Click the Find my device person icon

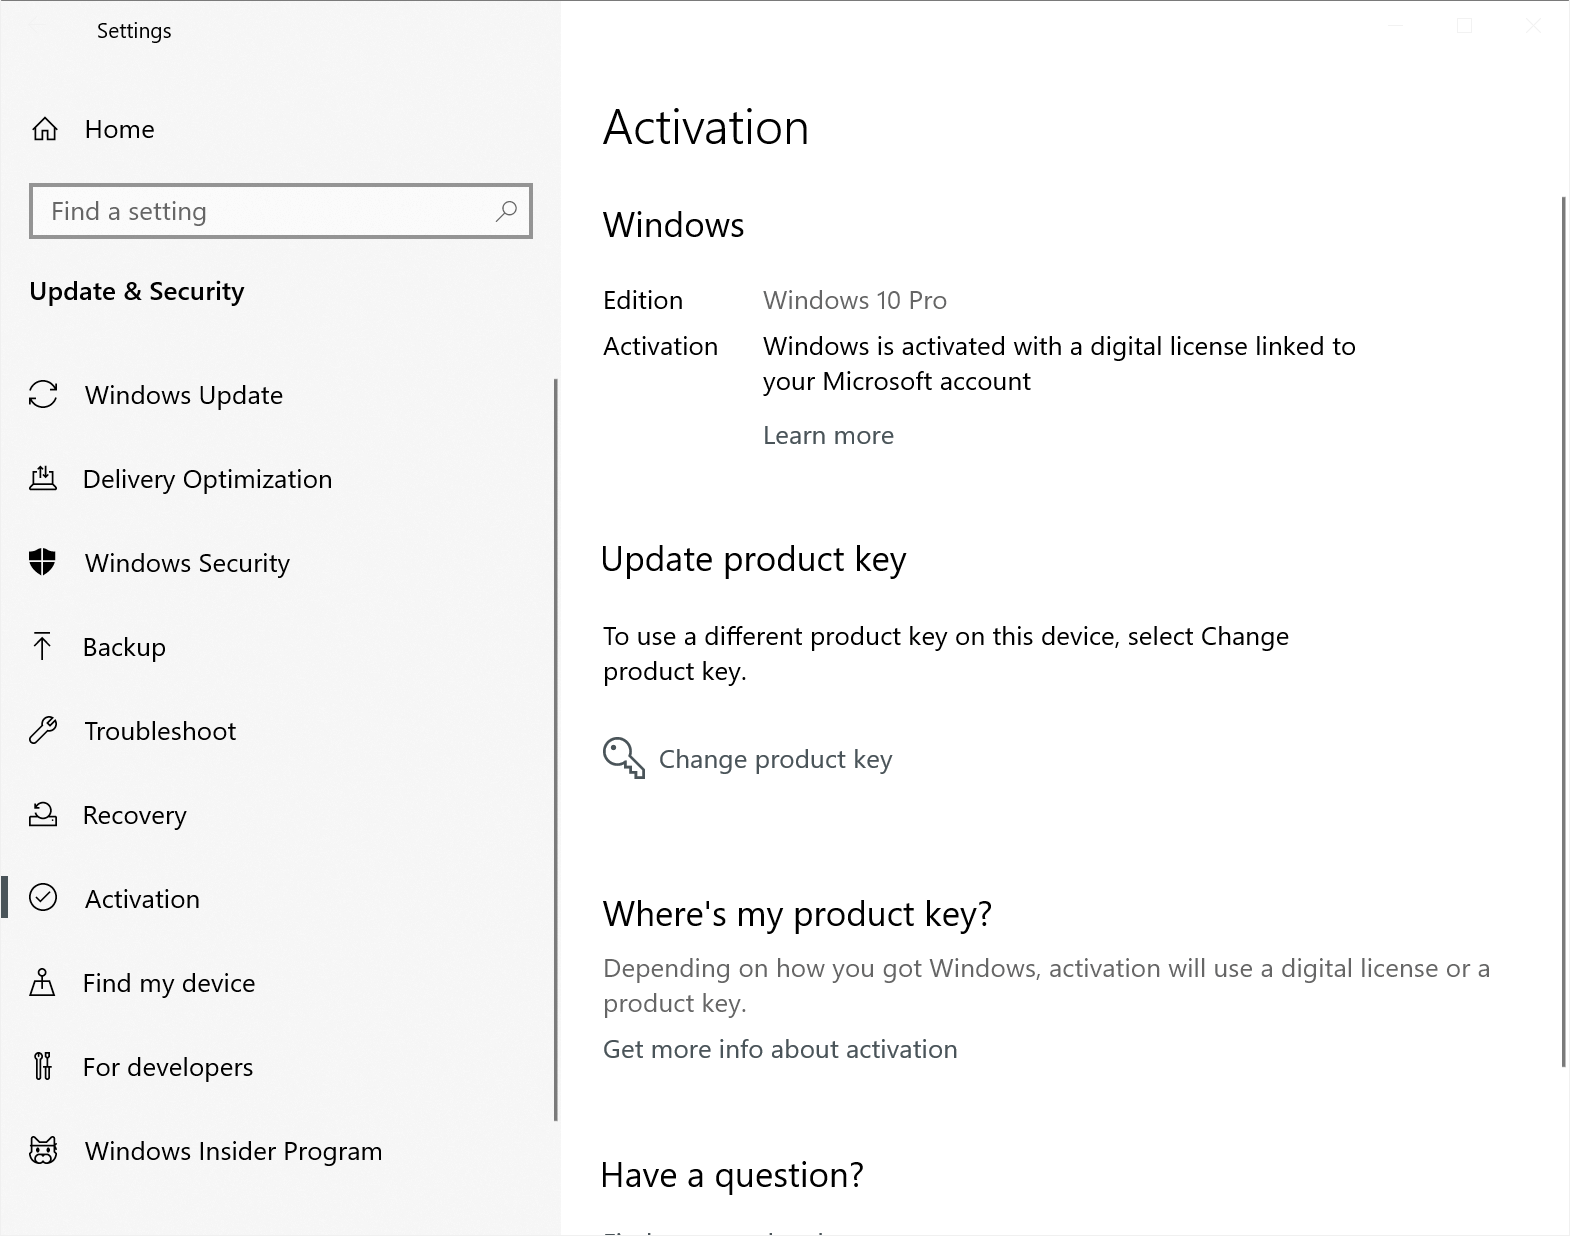tap(42, 982)
